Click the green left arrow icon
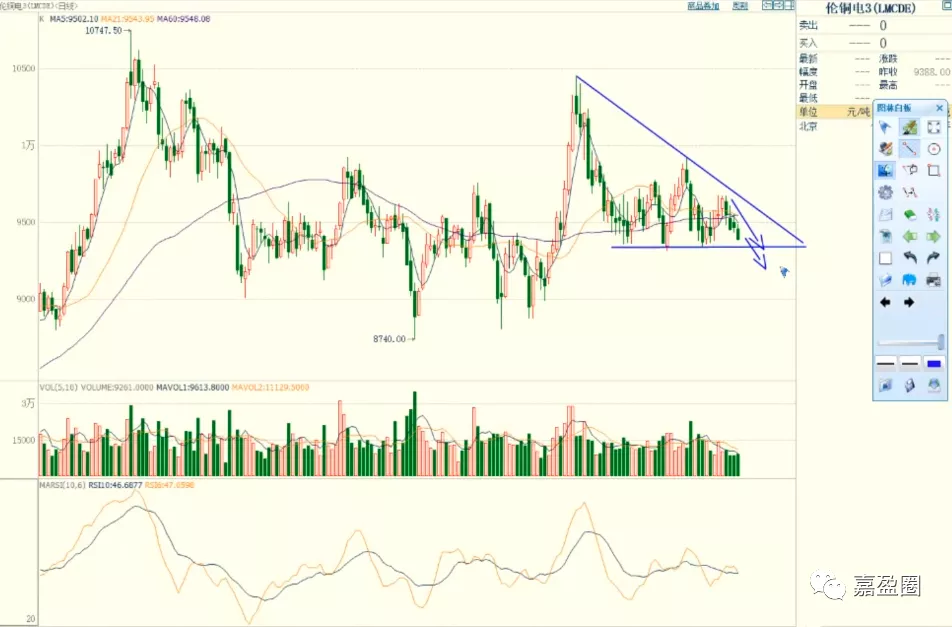 [x=910, y=236]
